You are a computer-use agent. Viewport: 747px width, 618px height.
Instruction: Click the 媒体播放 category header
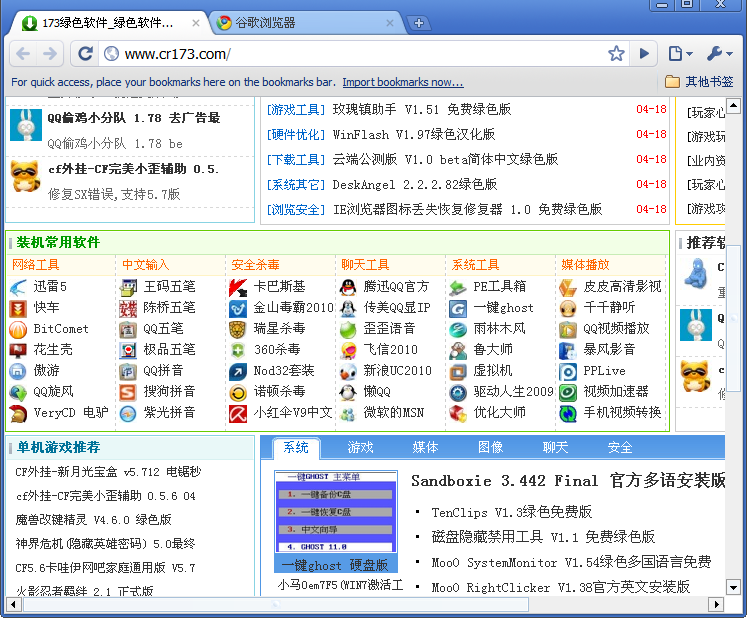tap(585, 265)
